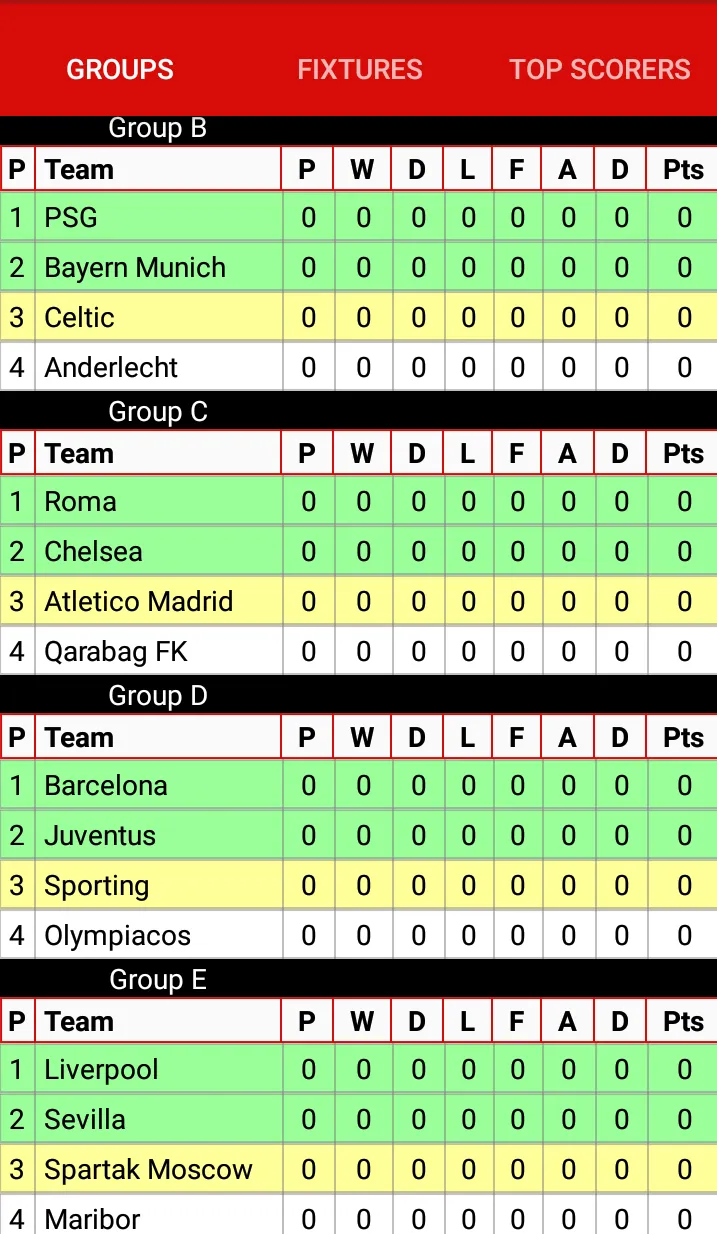Screen dimensions: 717x1234
Task: Select the GROUPS tab
Action: 119,70
